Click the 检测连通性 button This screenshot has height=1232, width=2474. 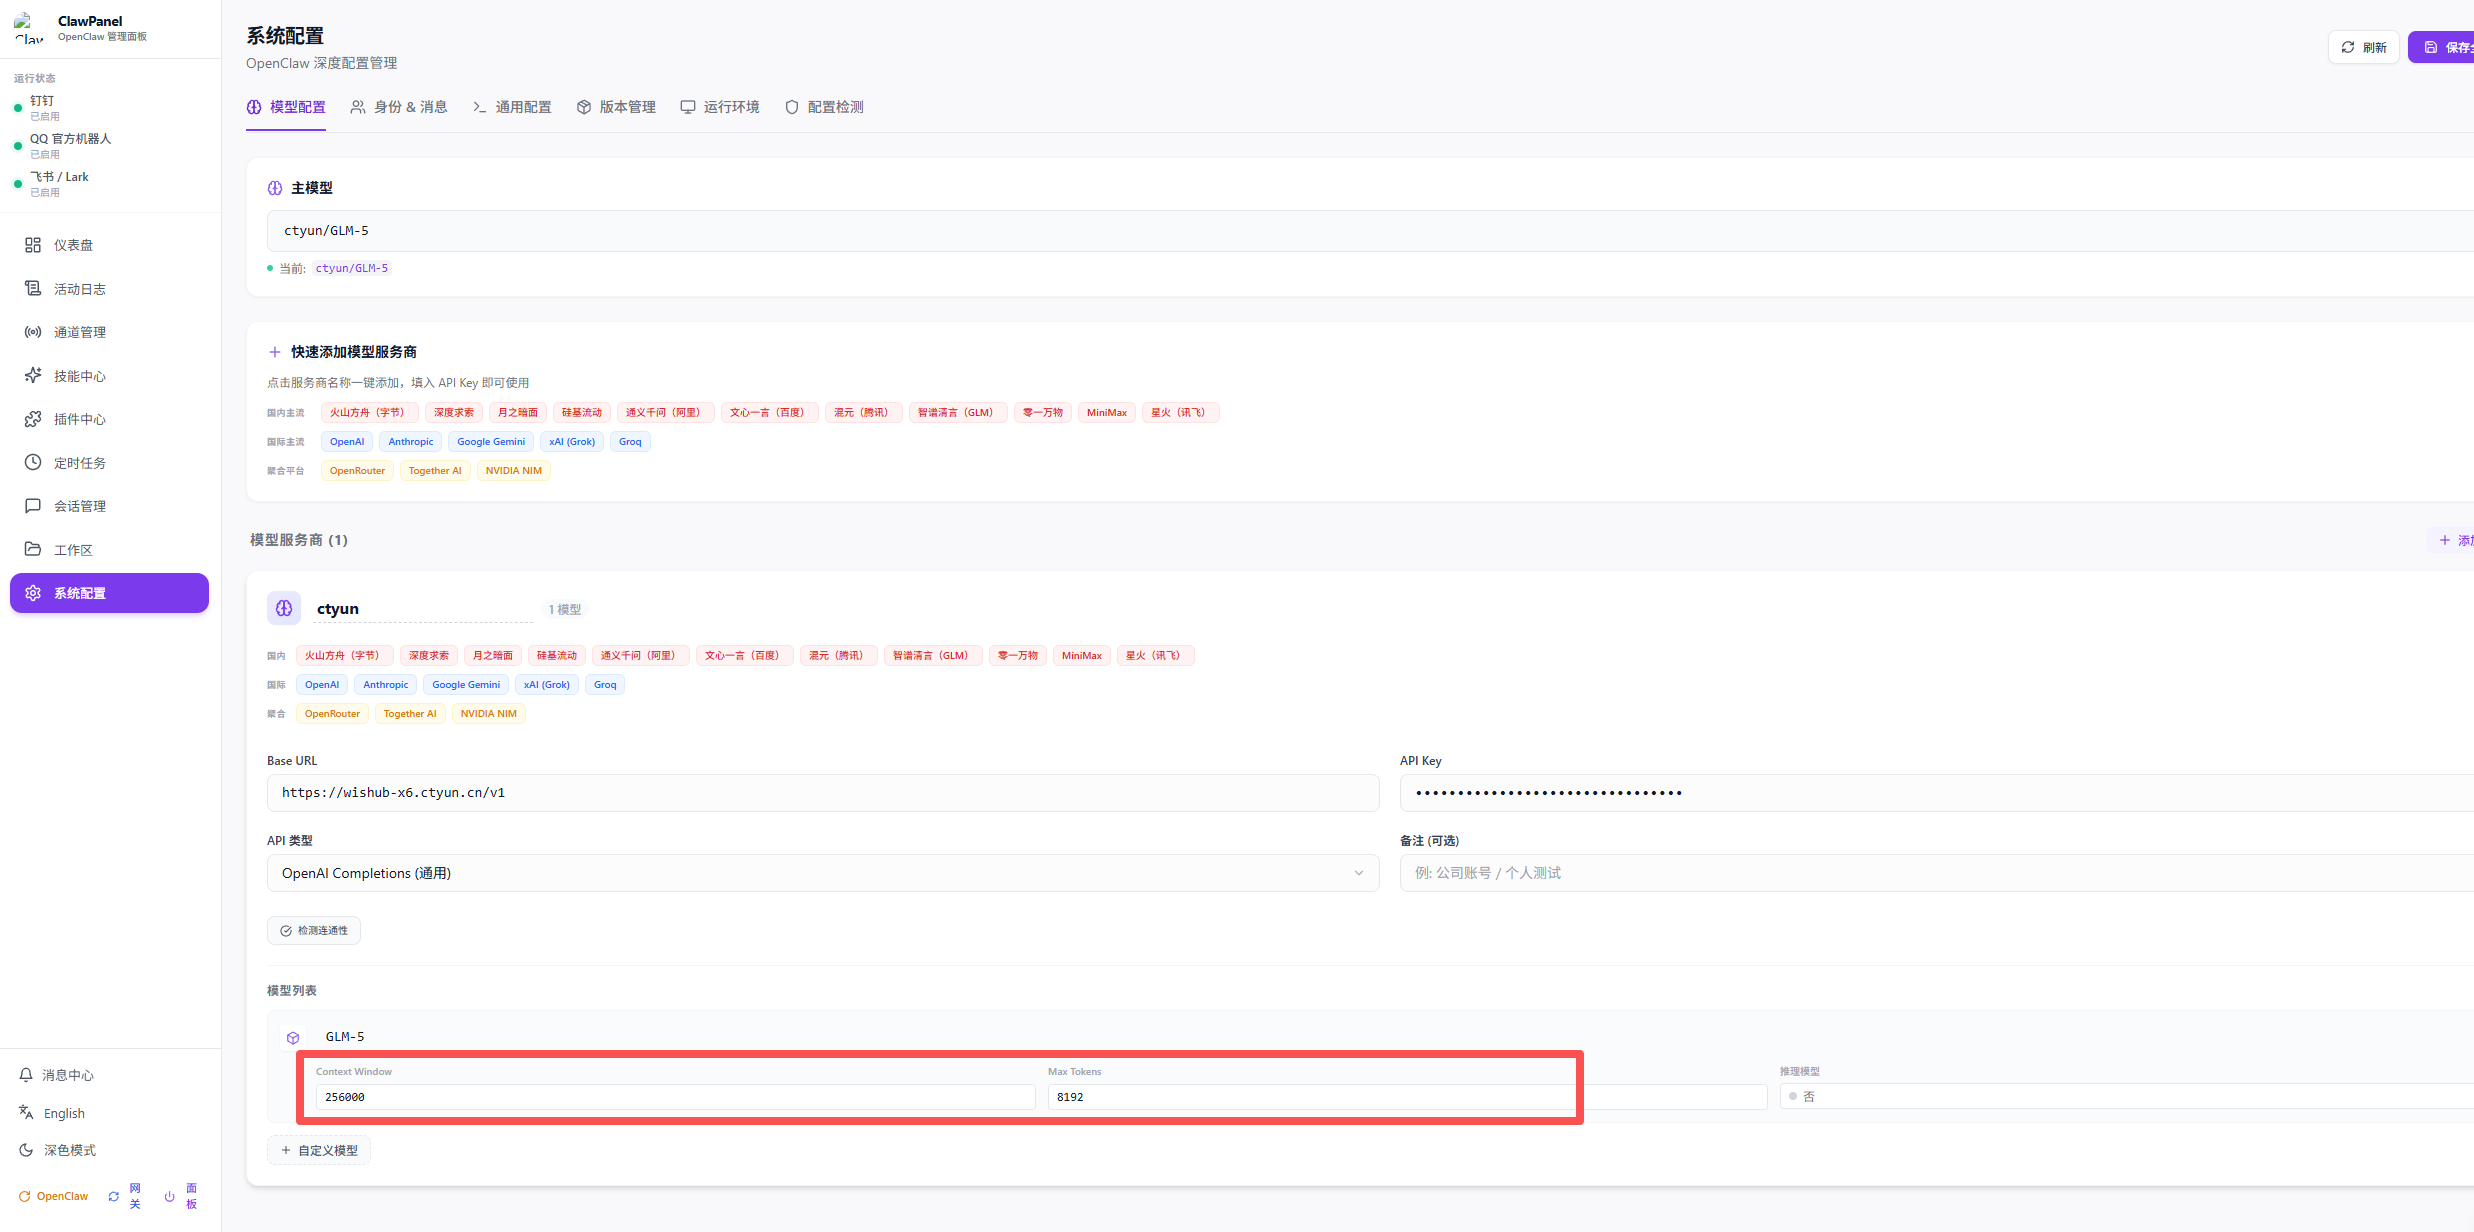tap(314, 931)
